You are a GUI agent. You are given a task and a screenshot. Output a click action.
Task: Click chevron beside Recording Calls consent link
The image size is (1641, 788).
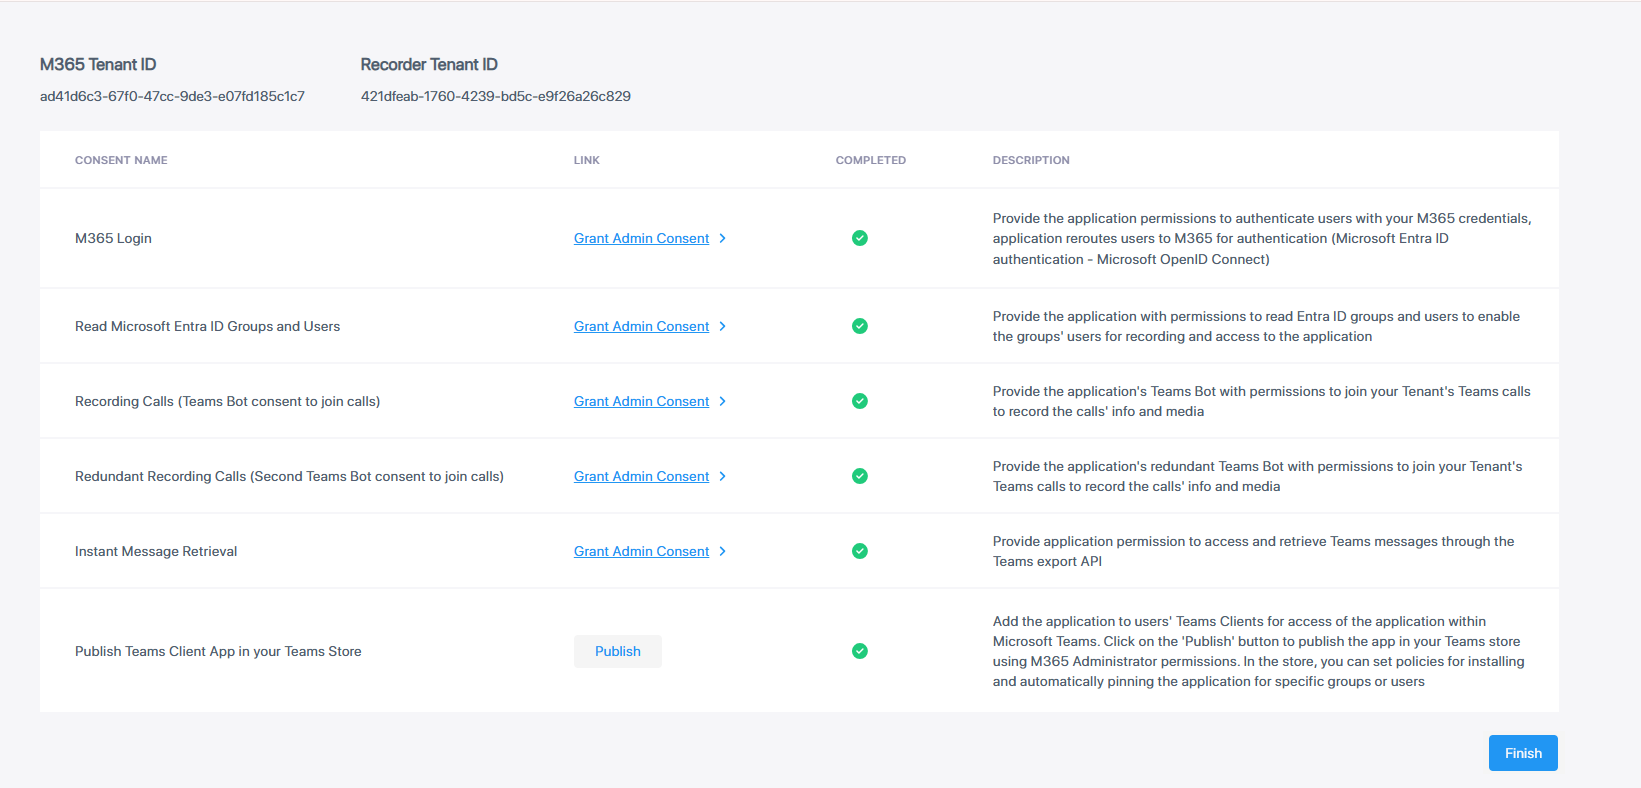(723, 401)
